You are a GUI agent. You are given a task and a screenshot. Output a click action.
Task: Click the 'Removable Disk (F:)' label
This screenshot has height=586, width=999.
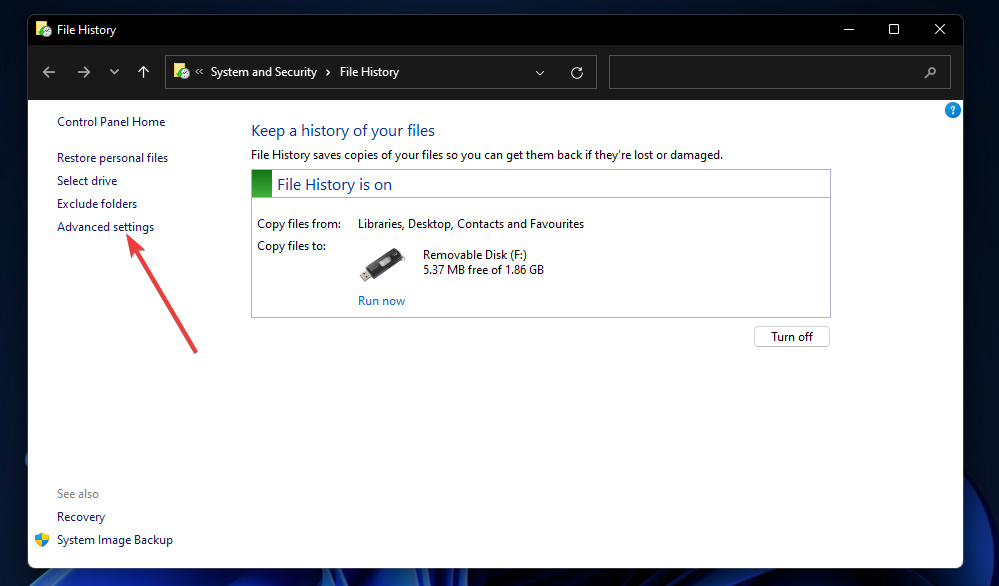pyautogui.click(x=475, y=255)
